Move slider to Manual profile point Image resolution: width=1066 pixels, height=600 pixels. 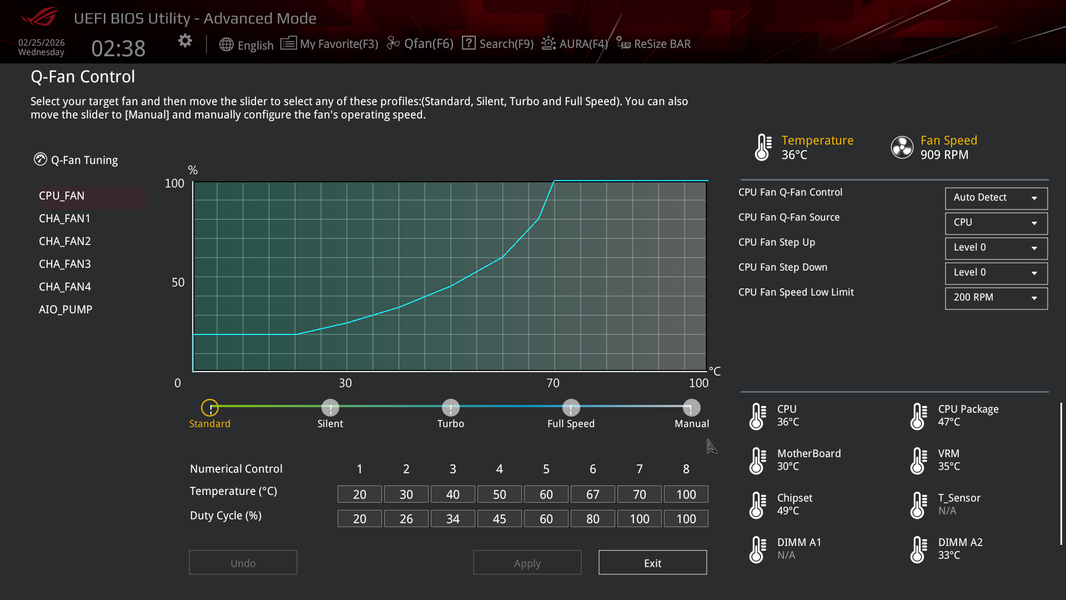691,408
